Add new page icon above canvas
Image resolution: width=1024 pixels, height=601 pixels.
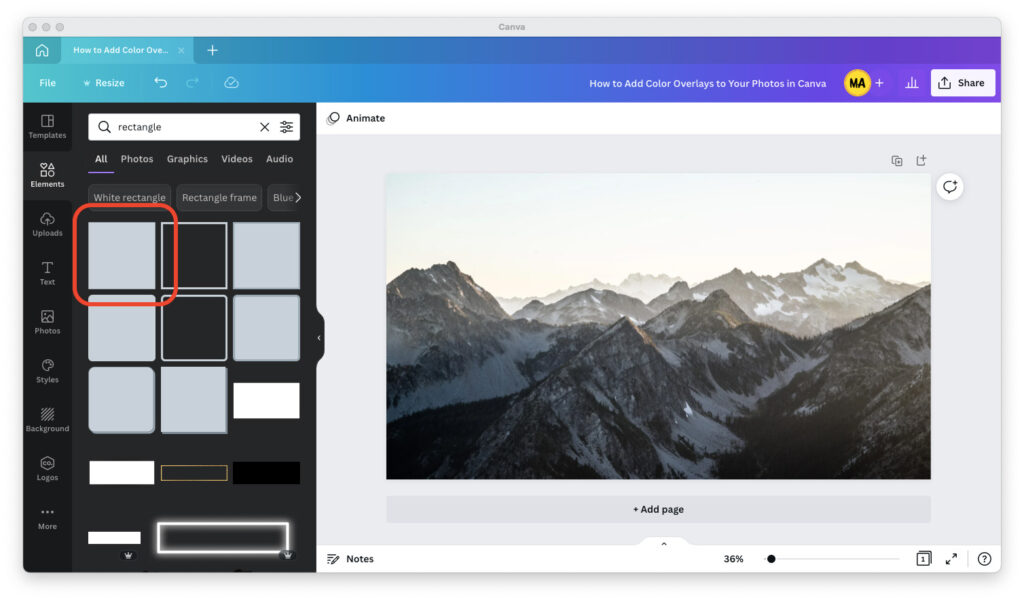click(921, 161)
